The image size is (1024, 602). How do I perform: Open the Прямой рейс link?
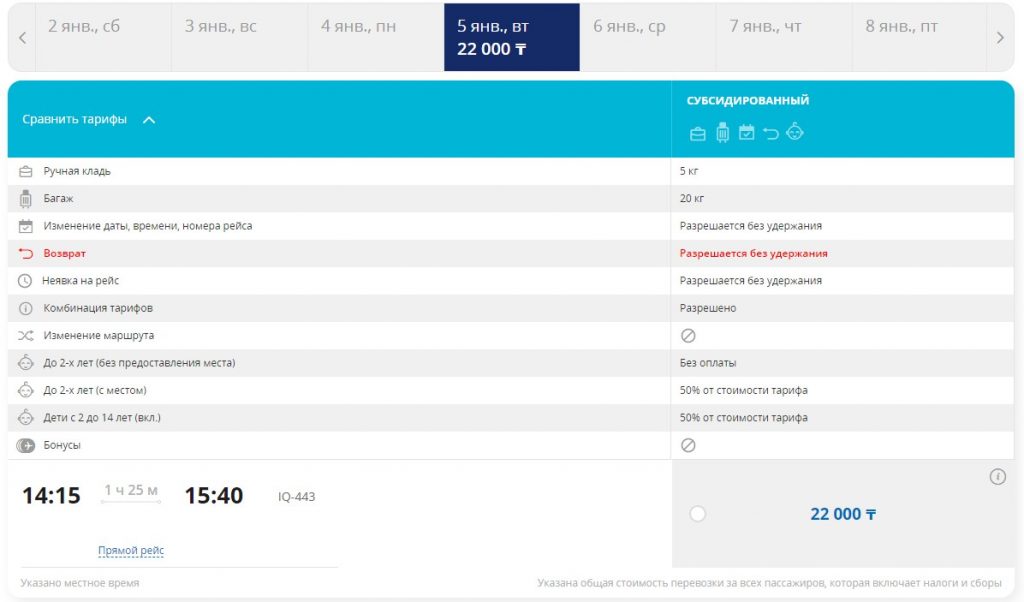click(131, 551)
